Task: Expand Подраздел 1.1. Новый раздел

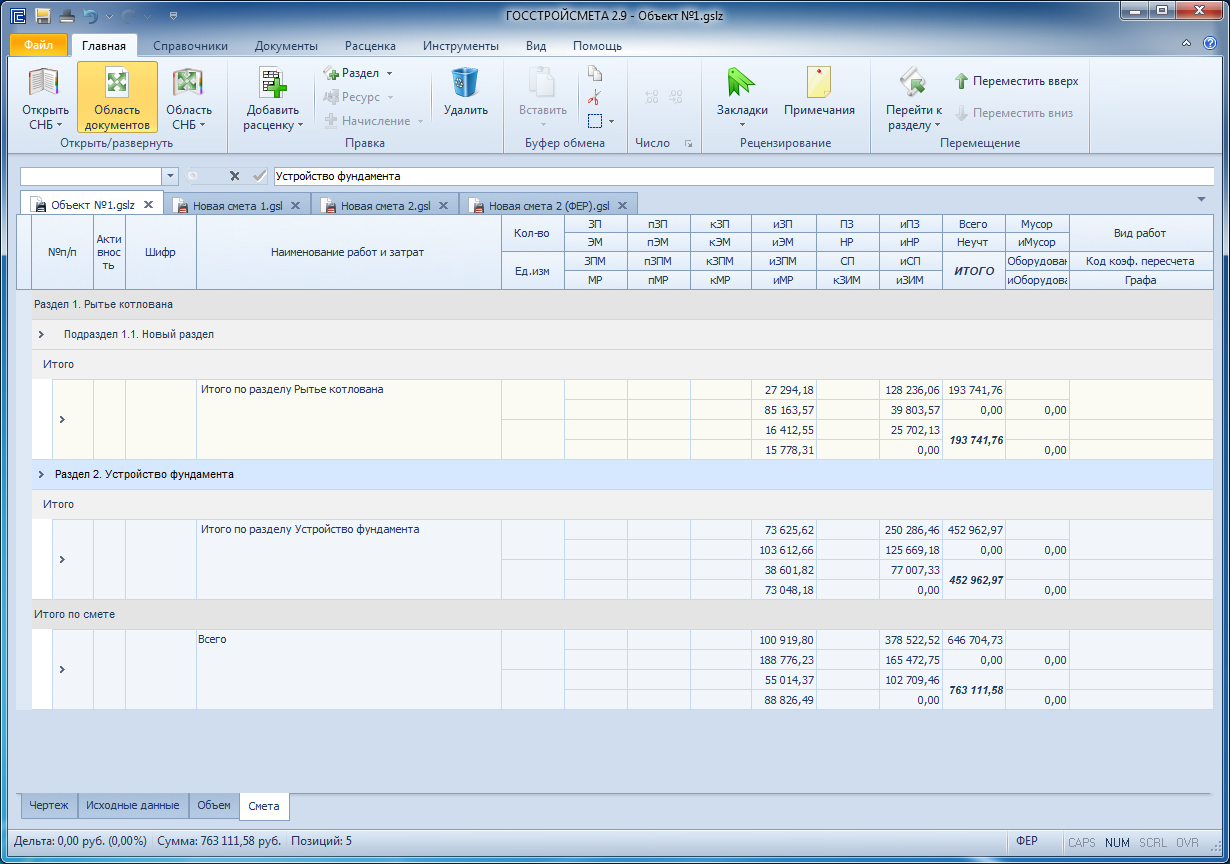Action: pos(41,334)
